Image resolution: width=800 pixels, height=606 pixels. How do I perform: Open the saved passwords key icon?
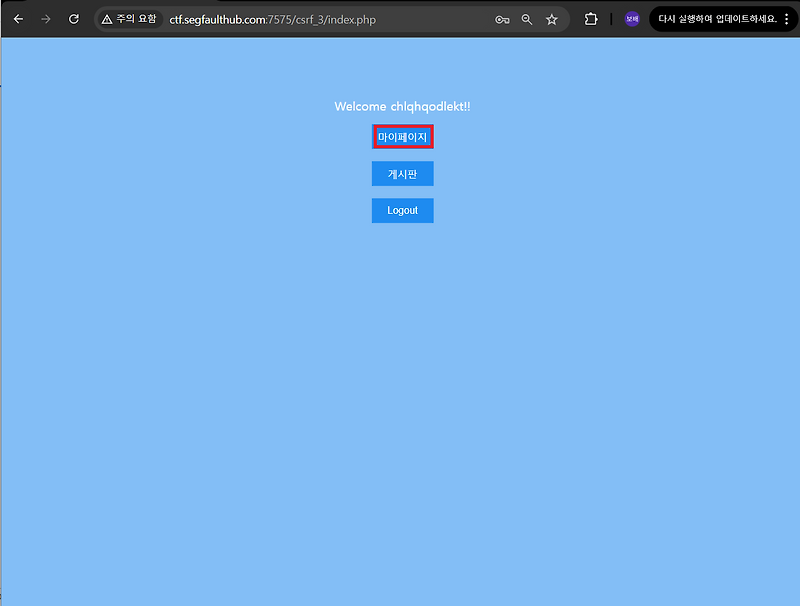tap(502, 18)
